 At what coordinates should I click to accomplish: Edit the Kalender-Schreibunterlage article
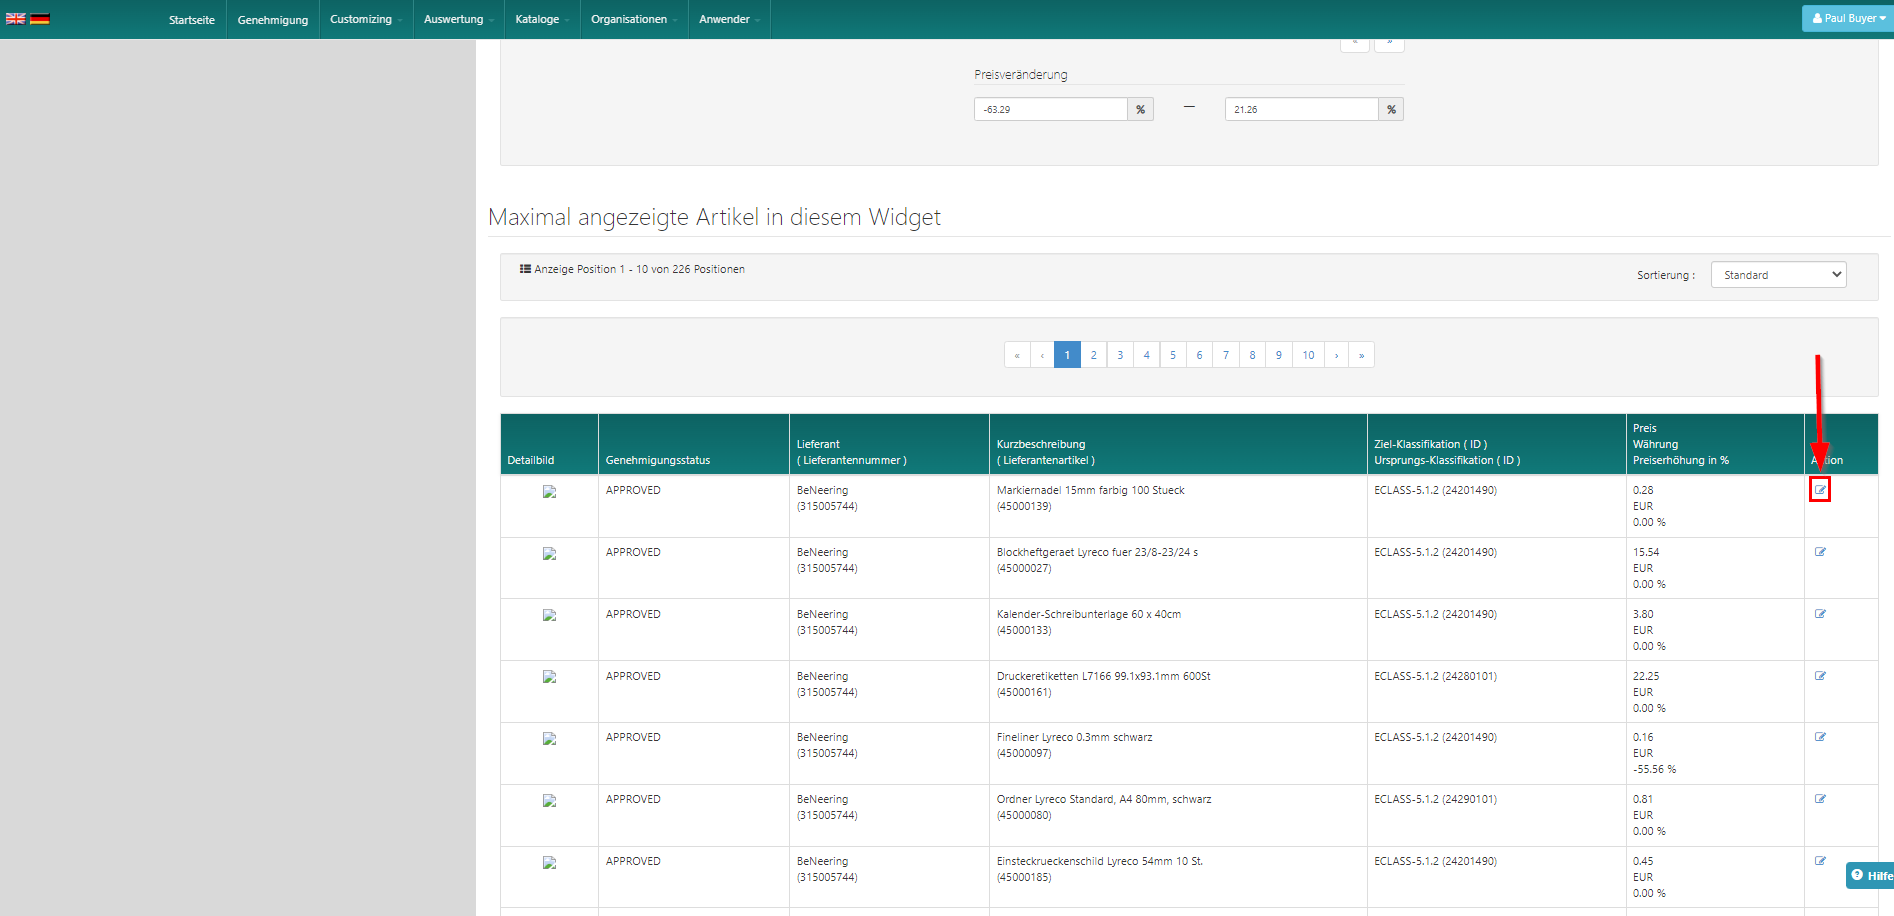1820,614
